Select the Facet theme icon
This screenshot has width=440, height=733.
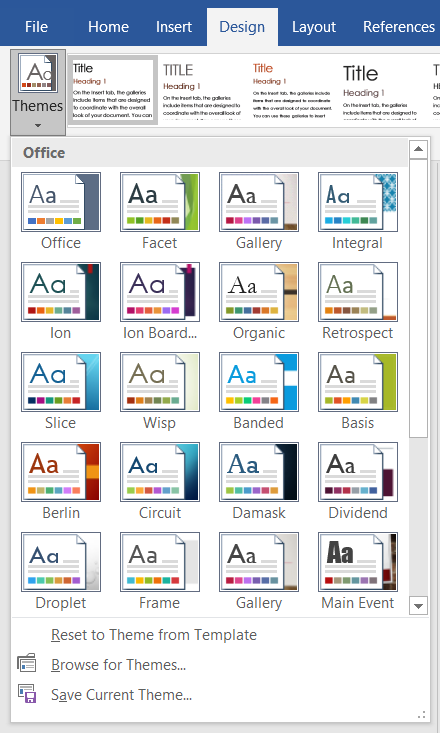[159, 202]
